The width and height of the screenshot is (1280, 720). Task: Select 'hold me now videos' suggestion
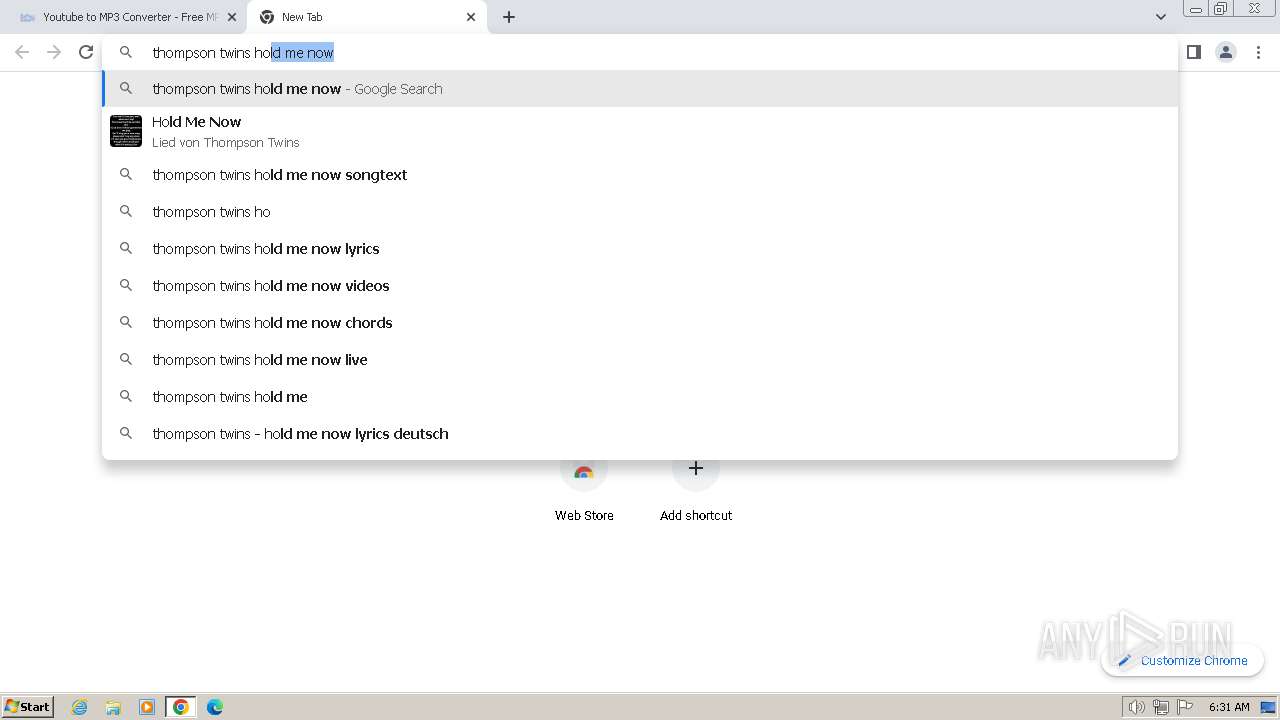pos(640,286)
